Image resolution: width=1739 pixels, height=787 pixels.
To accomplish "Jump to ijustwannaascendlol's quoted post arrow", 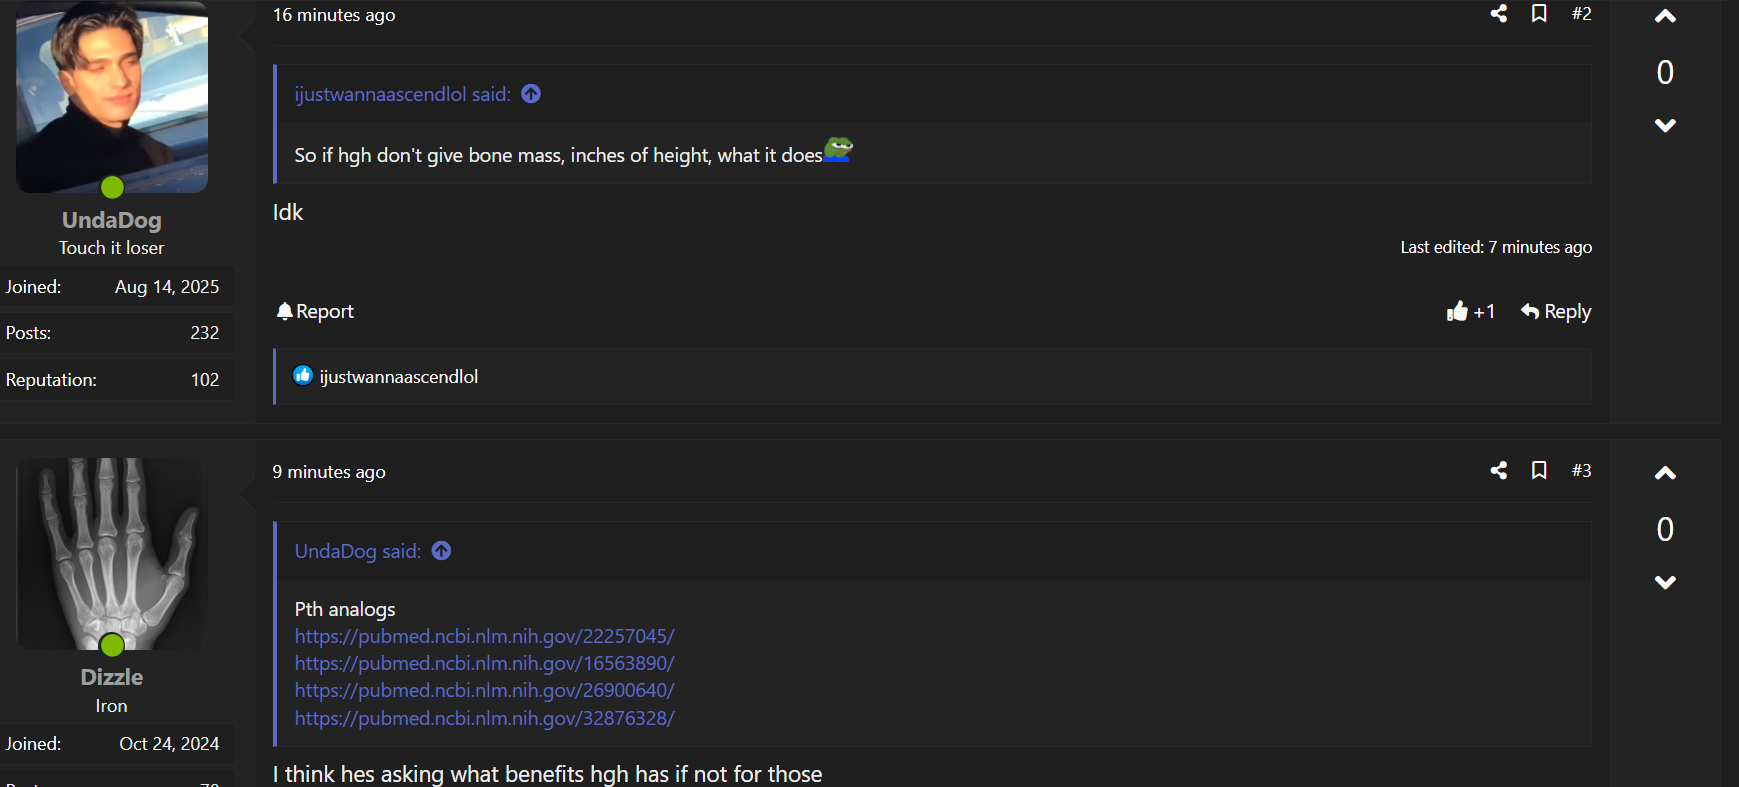I will [531, 94].
